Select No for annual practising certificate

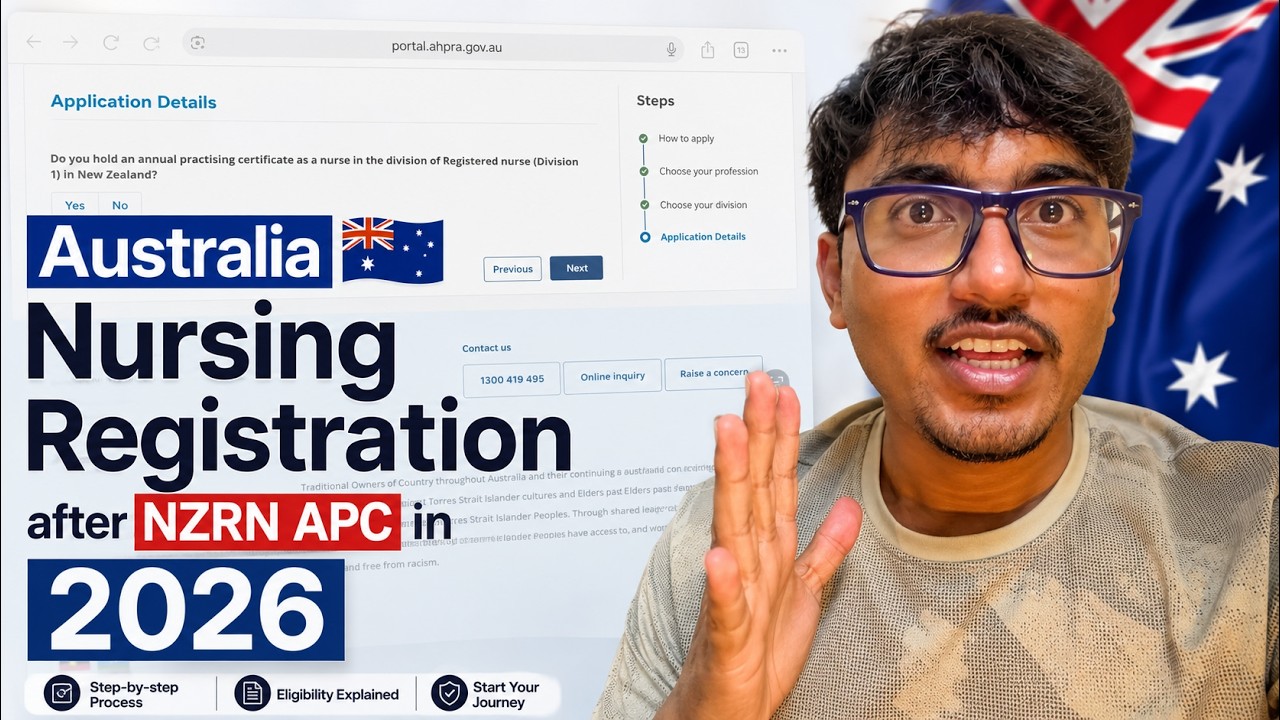(x=120, y=204)
